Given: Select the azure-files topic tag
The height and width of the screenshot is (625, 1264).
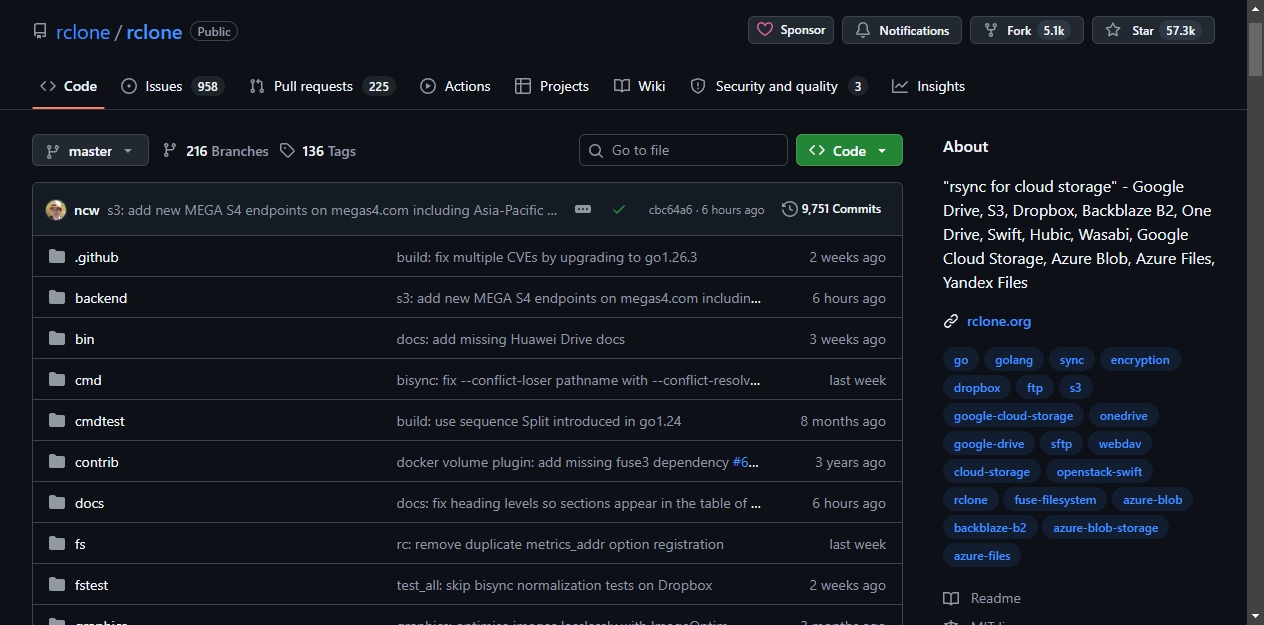Looking at the screenshot, I should (x=982, y=556).
